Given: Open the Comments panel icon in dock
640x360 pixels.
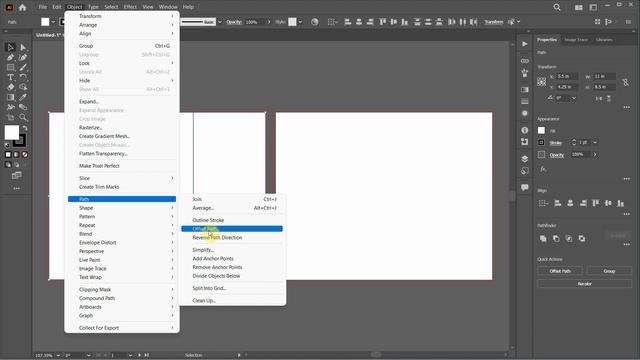Looking at the screenshot, I should pos(525,187).
